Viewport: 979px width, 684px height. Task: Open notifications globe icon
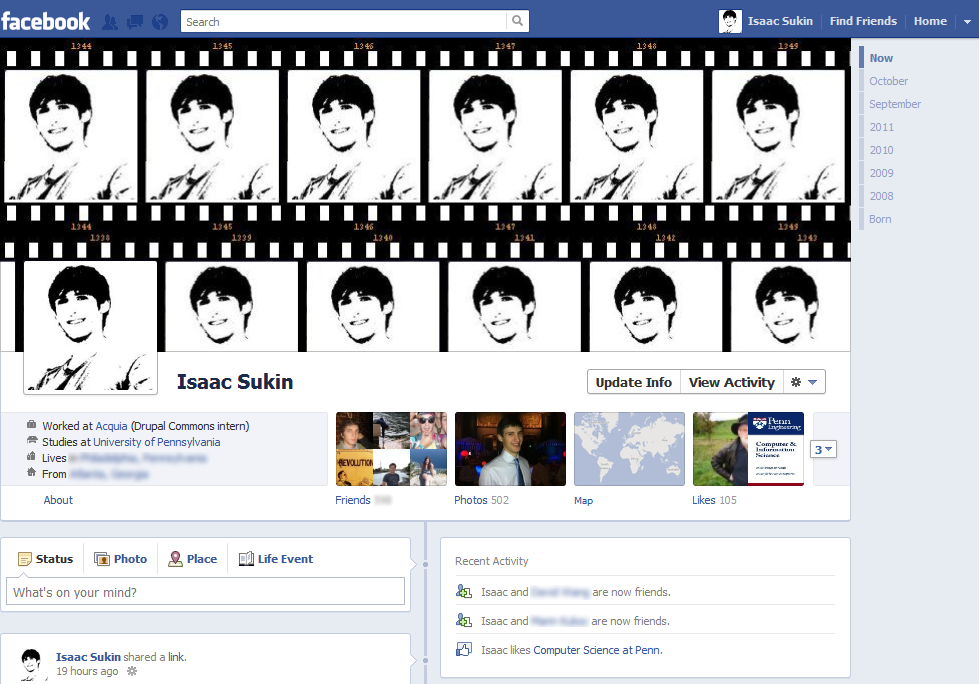(159, 20)
